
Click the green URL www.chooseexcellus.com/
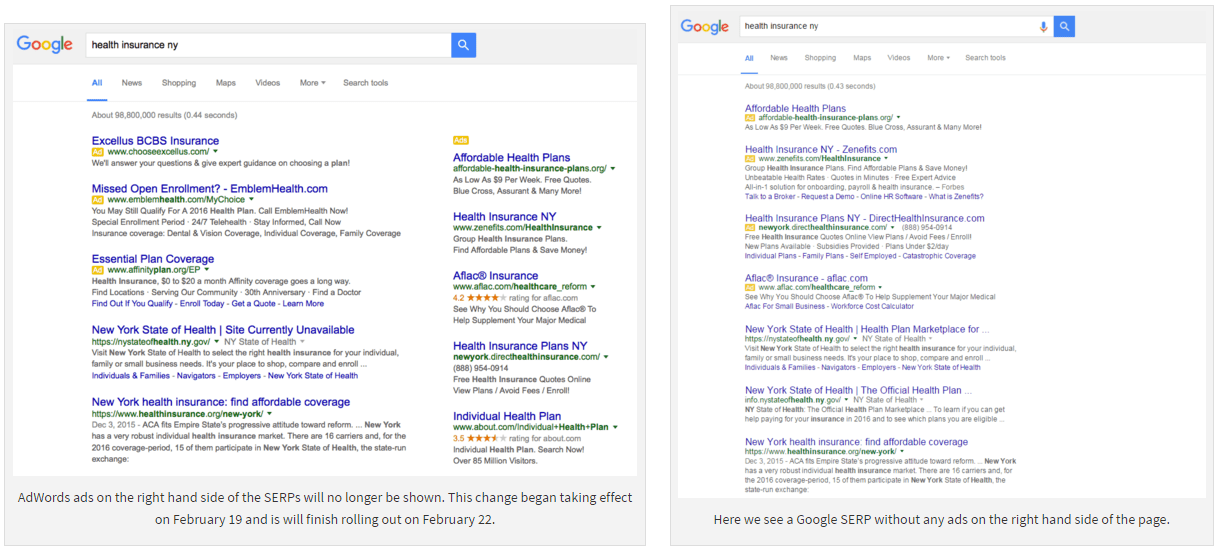pyautogui.click(x=158, y=152)
